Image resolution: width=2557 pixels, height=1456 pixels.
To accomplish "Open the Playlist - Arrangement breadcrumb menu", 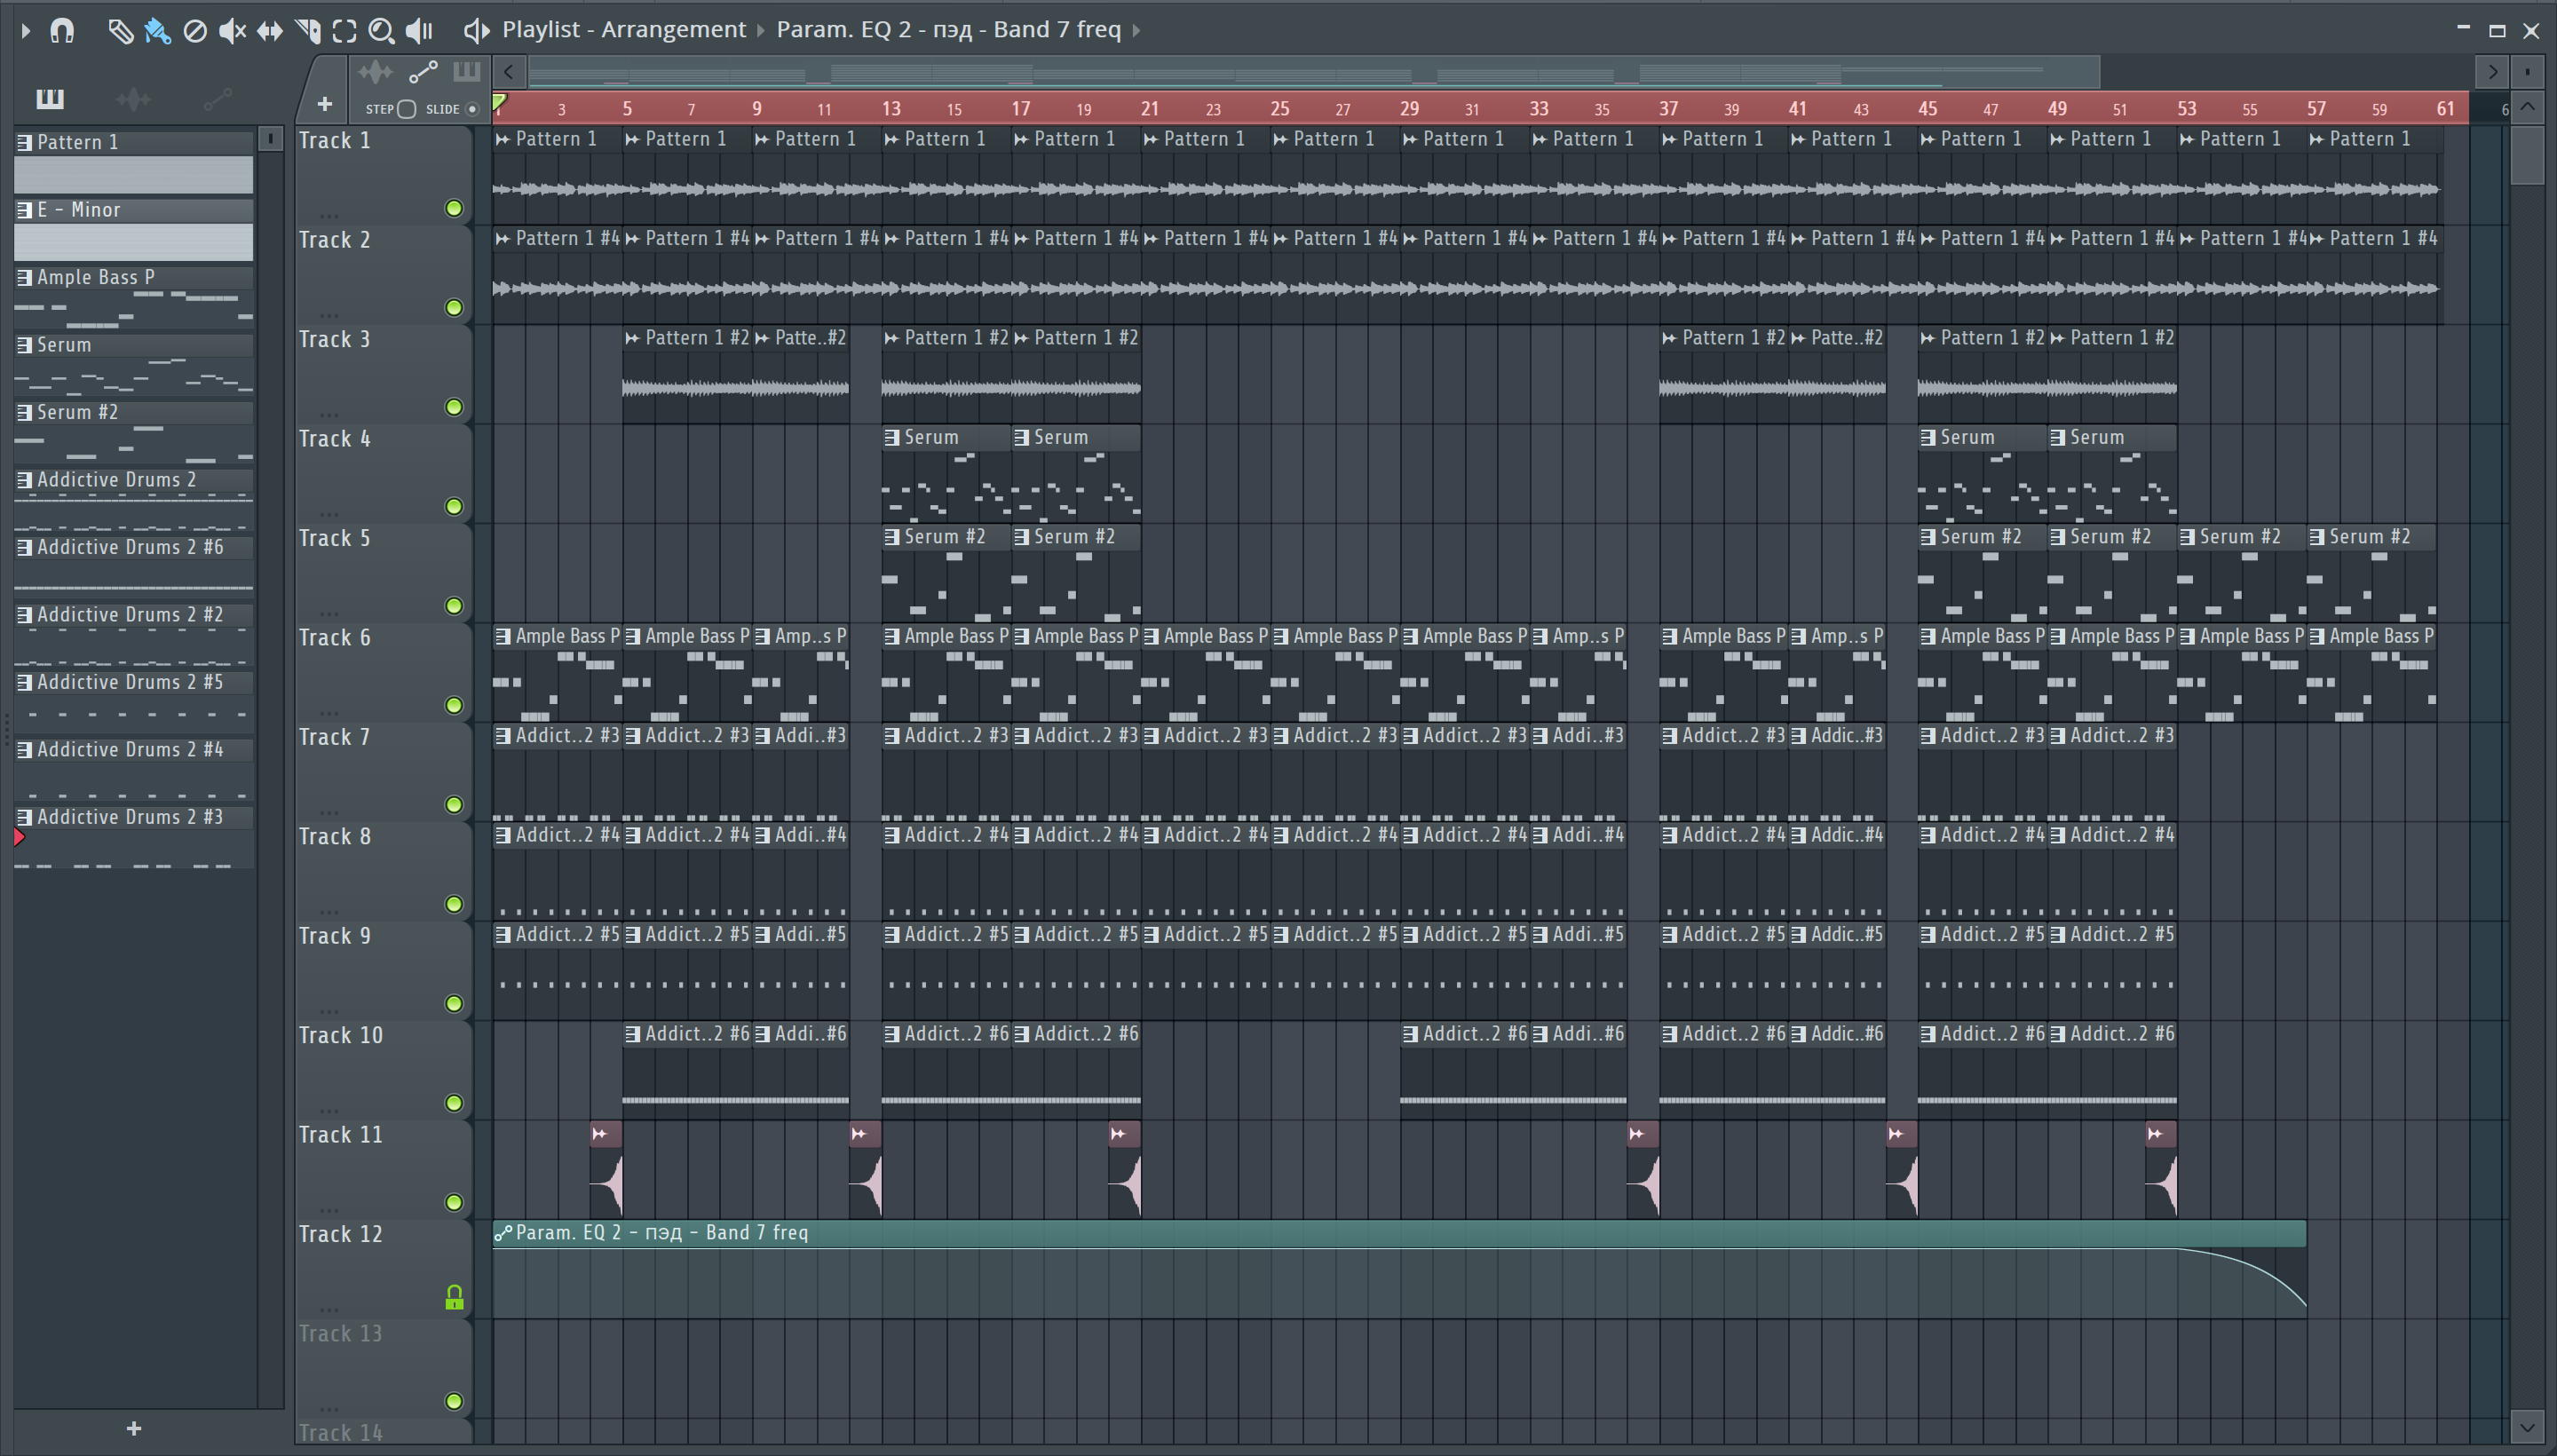I will point(624,30).
